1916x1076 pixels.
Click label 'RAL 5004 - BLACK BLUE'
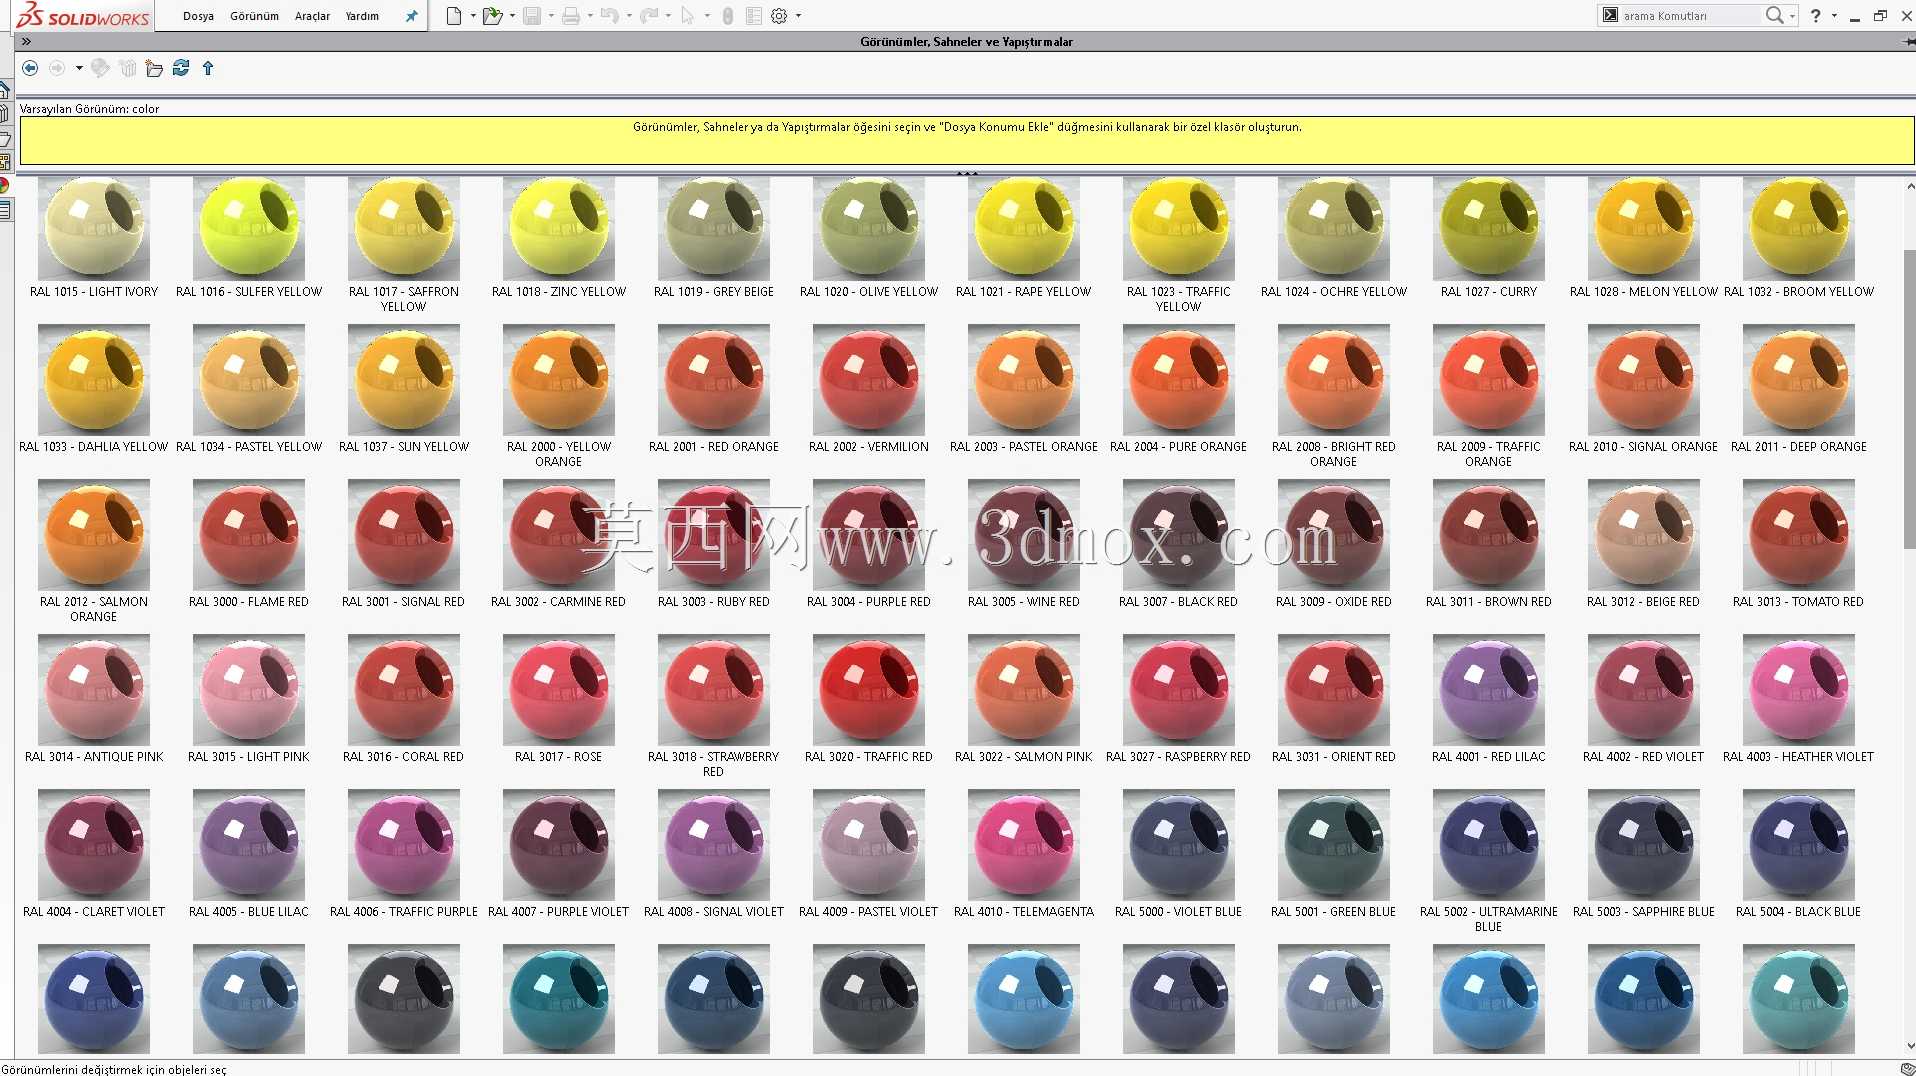(1799, 912)
